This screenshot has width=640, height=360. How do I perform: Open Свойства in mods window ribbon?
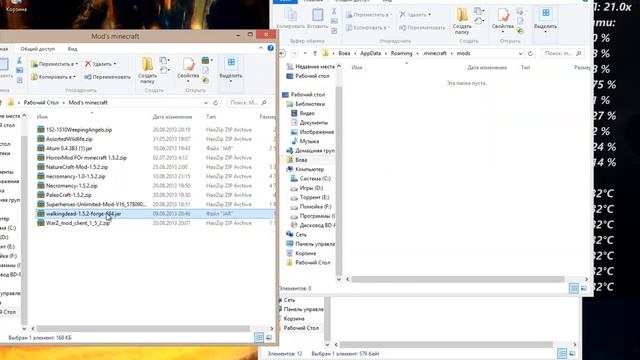(503, 21)
